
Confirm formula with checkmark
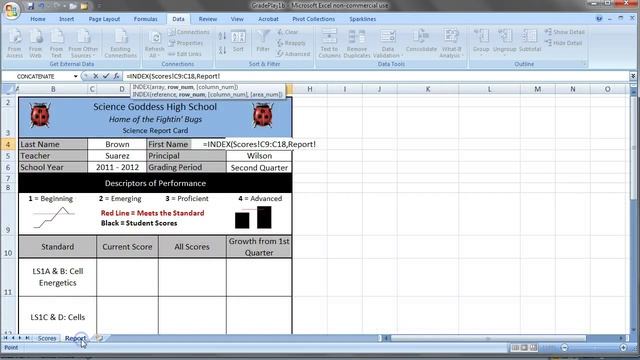coord(106,76)
